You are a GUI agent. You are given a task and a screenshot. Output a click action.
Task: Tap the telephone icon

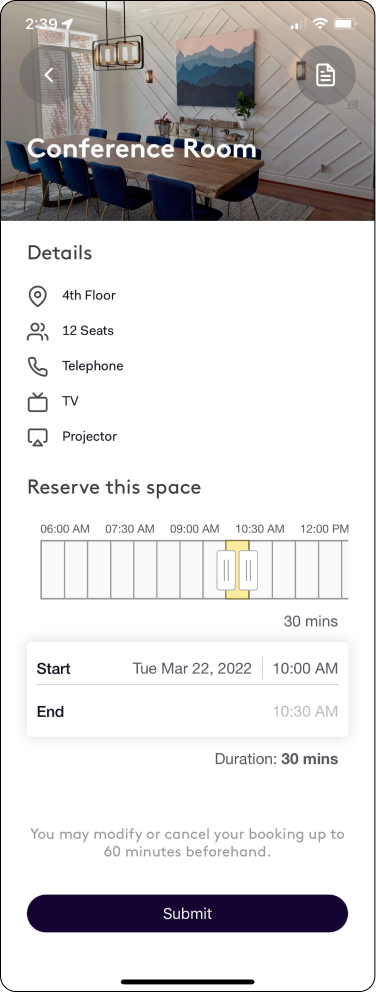pos(38,367)
